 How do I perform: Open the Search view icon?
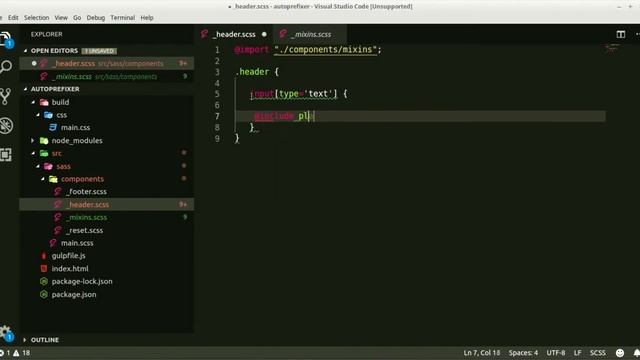(x=6, y=67)
